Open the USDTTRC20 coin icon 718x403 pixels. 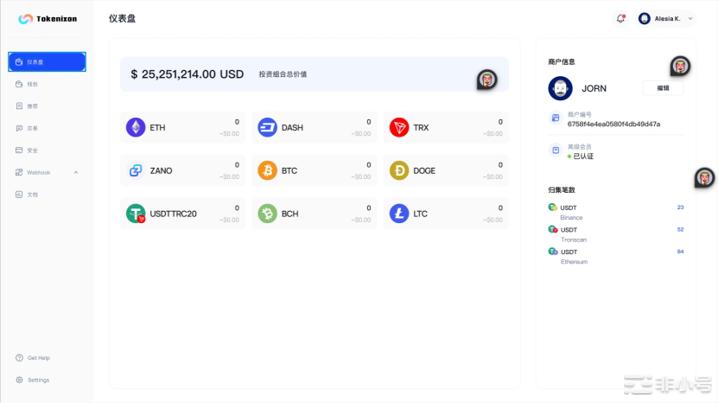click(x=136, y=213)
